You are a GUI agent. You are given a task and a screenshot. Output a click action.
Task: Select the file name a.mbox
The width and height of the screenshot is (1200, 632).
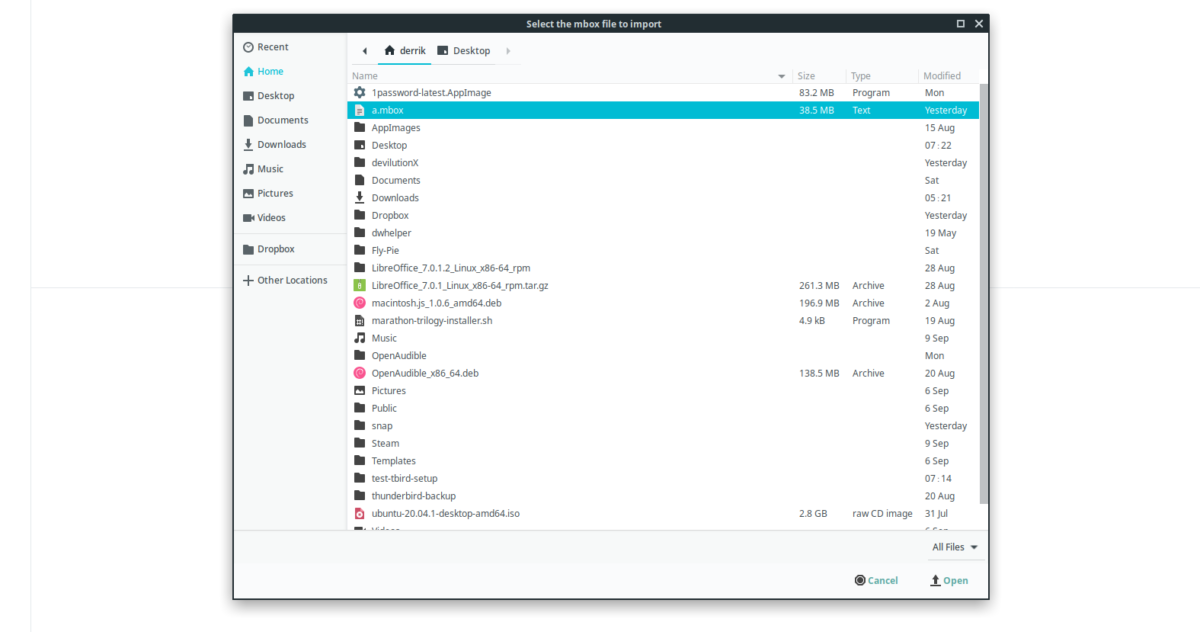coord(387,110)
